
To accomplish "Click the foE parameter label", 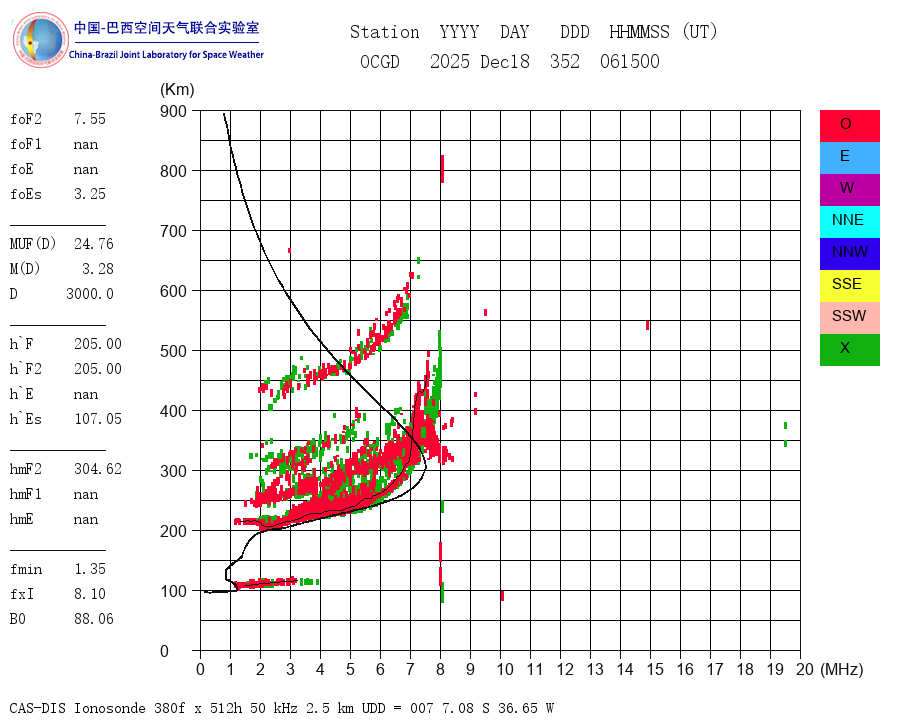I will point(22,169).
